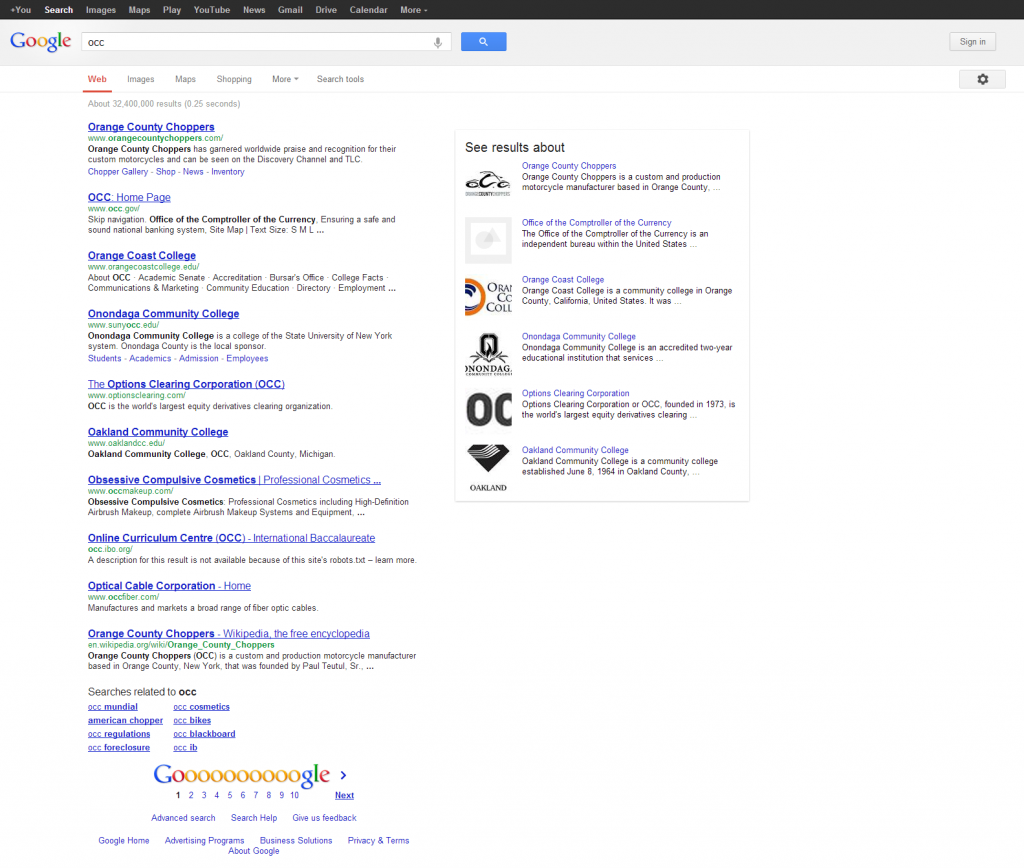The width and height of the screenshot is (1024, 868).
Task: Open Advanced search link
Action: pyautogui.click(x=183, y=818)
